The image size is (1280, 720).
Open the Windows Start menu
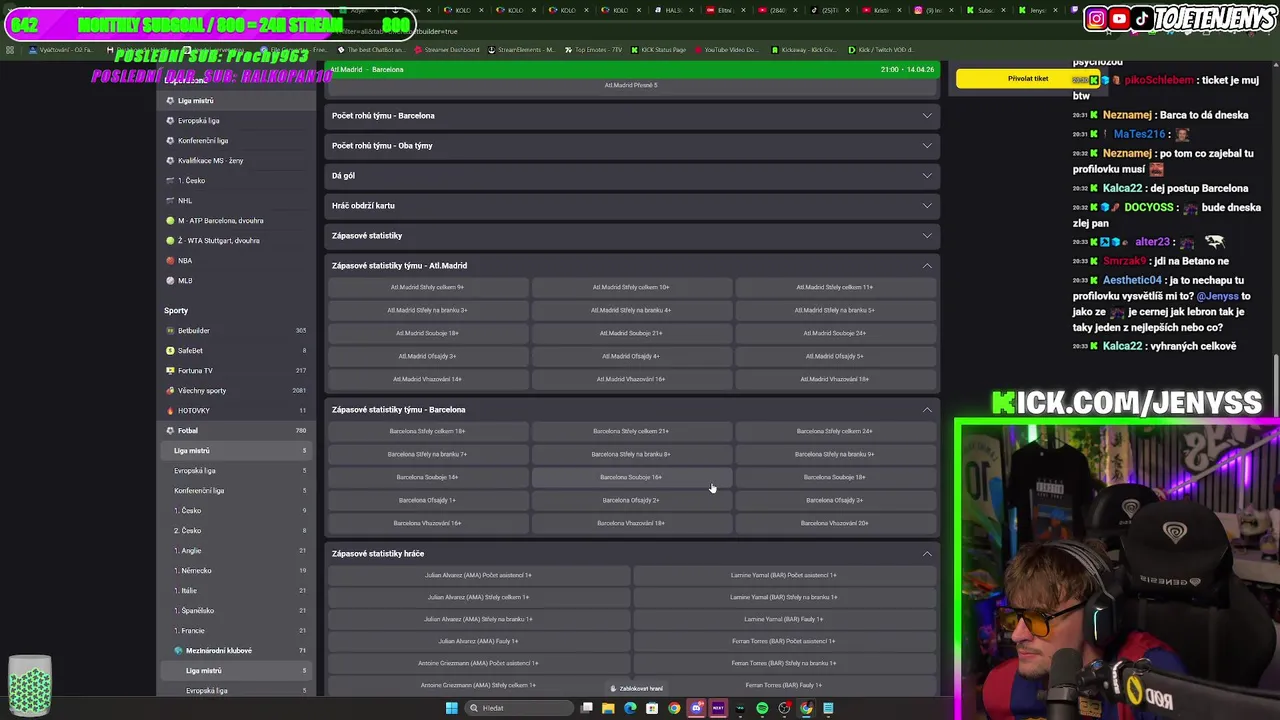[x=452, y=708]
